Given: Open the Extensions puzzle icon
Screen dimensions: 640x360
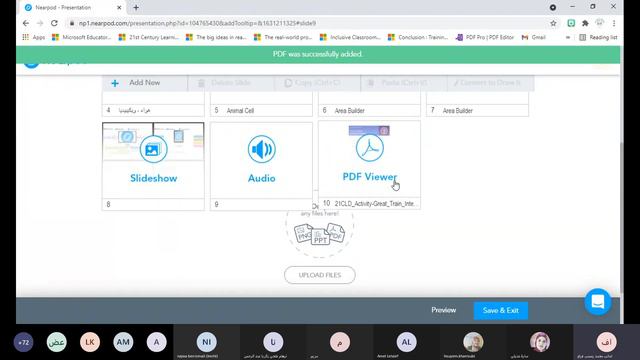Looking at the screenshot, I should pyautogui.click(x=585, y=23).
